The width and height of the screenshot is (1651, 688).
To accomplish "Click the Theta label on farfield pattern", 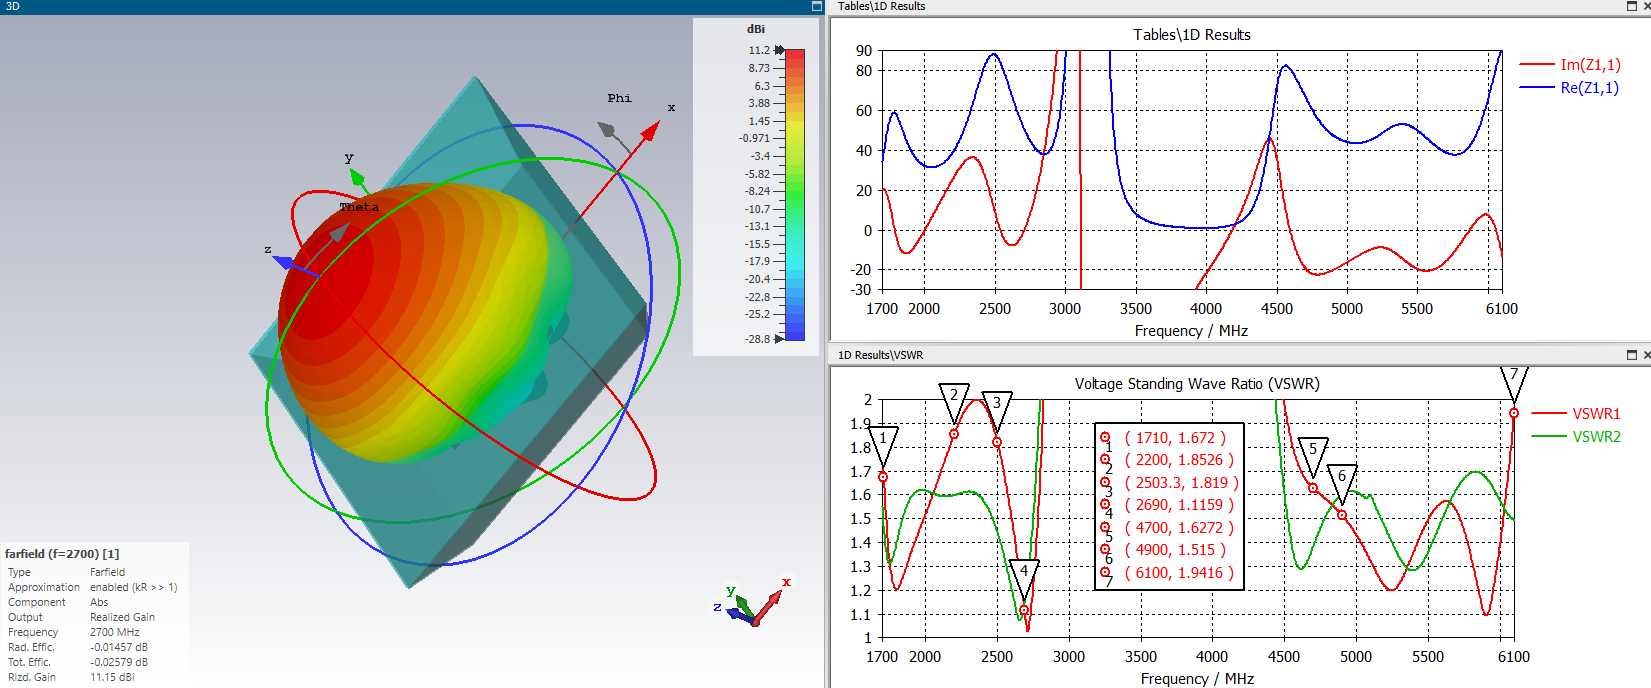I will click(x=359, y=207).
